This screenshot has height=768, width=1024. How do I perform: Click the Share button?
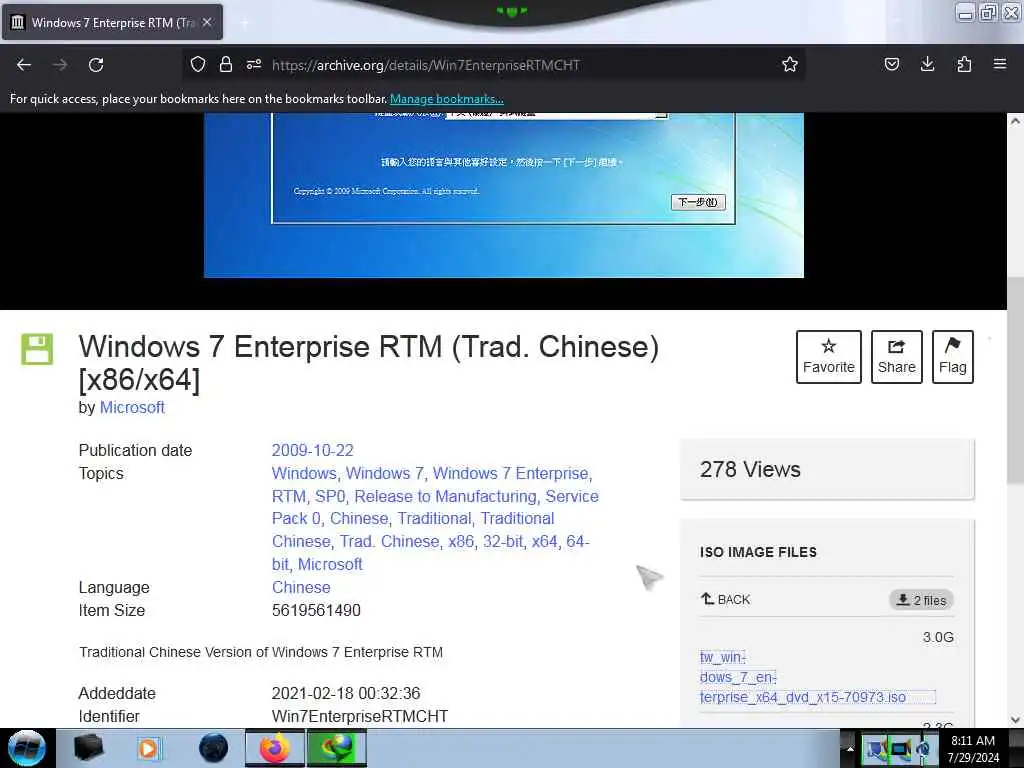coord(897,357)
